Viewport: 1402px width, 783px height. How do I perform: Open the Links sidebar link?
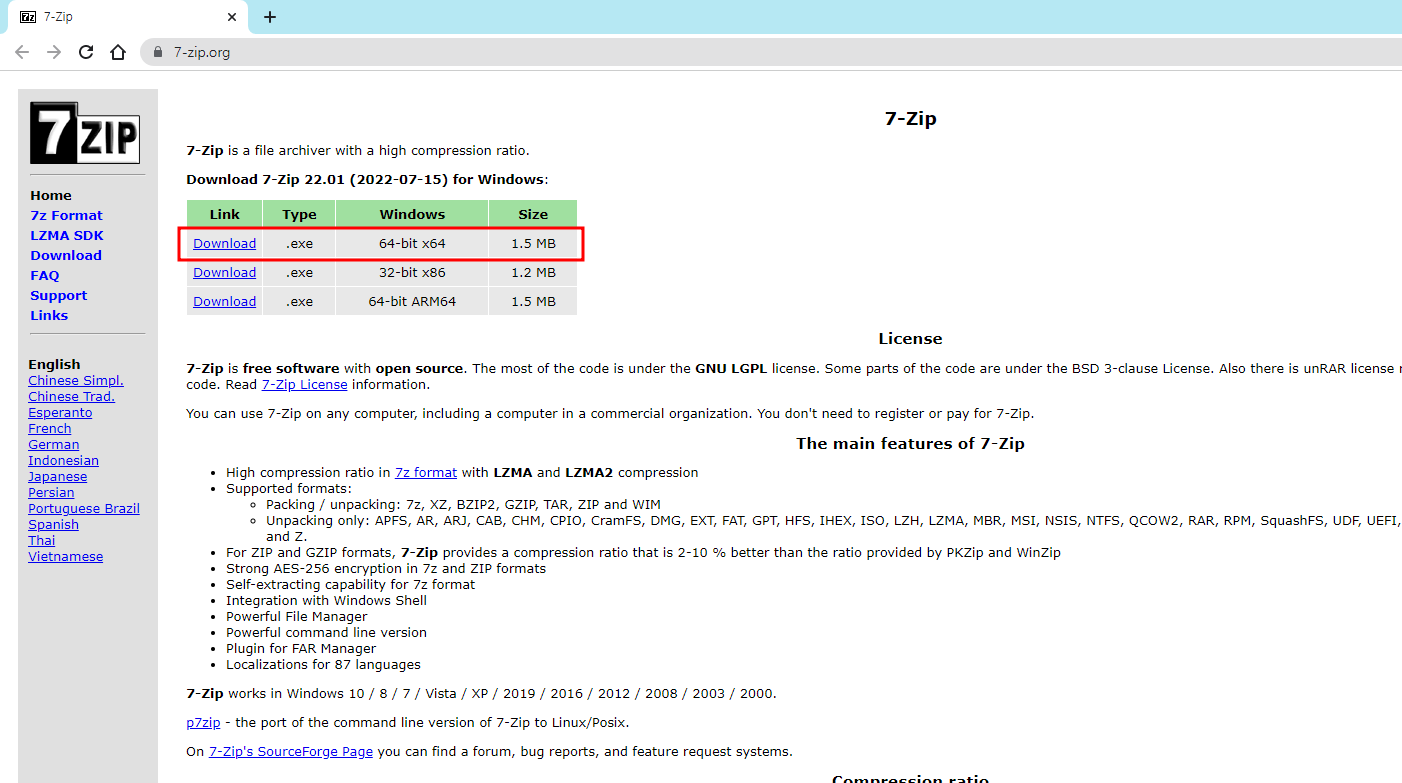point(49,316)
